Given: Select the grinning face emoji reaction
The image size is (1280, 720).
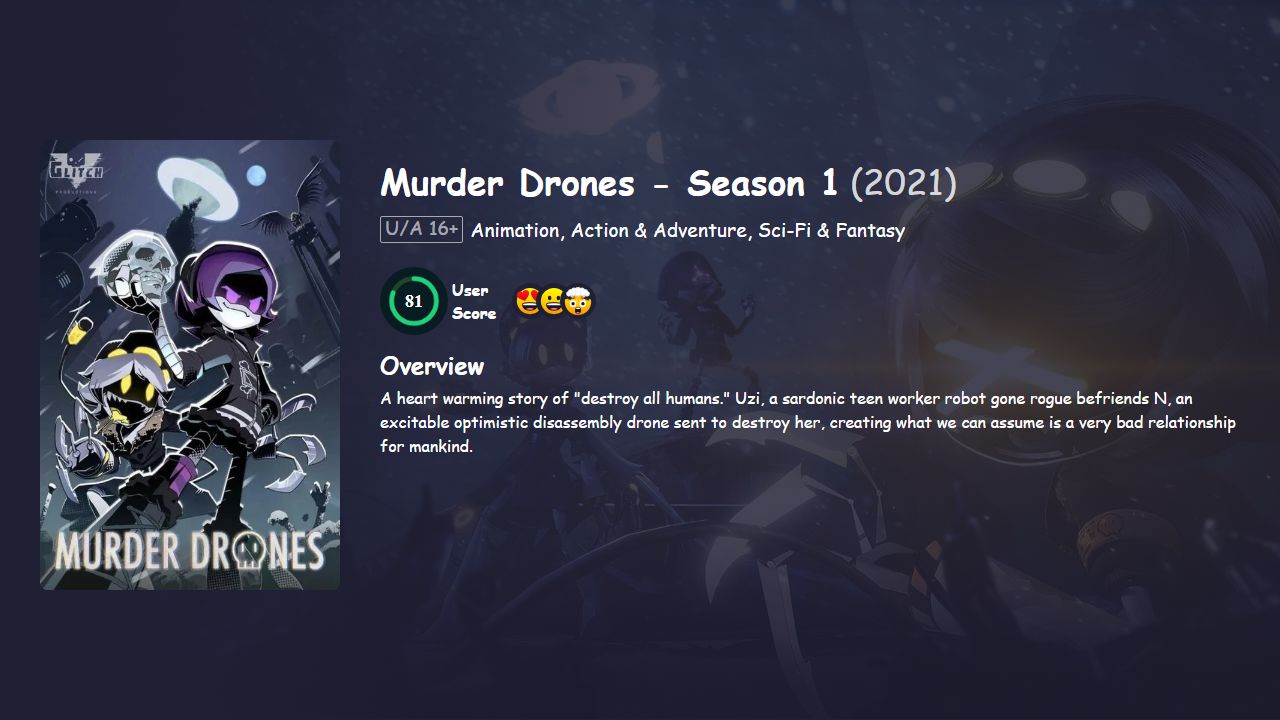Looking at the screenshot, I should [553, 301].
